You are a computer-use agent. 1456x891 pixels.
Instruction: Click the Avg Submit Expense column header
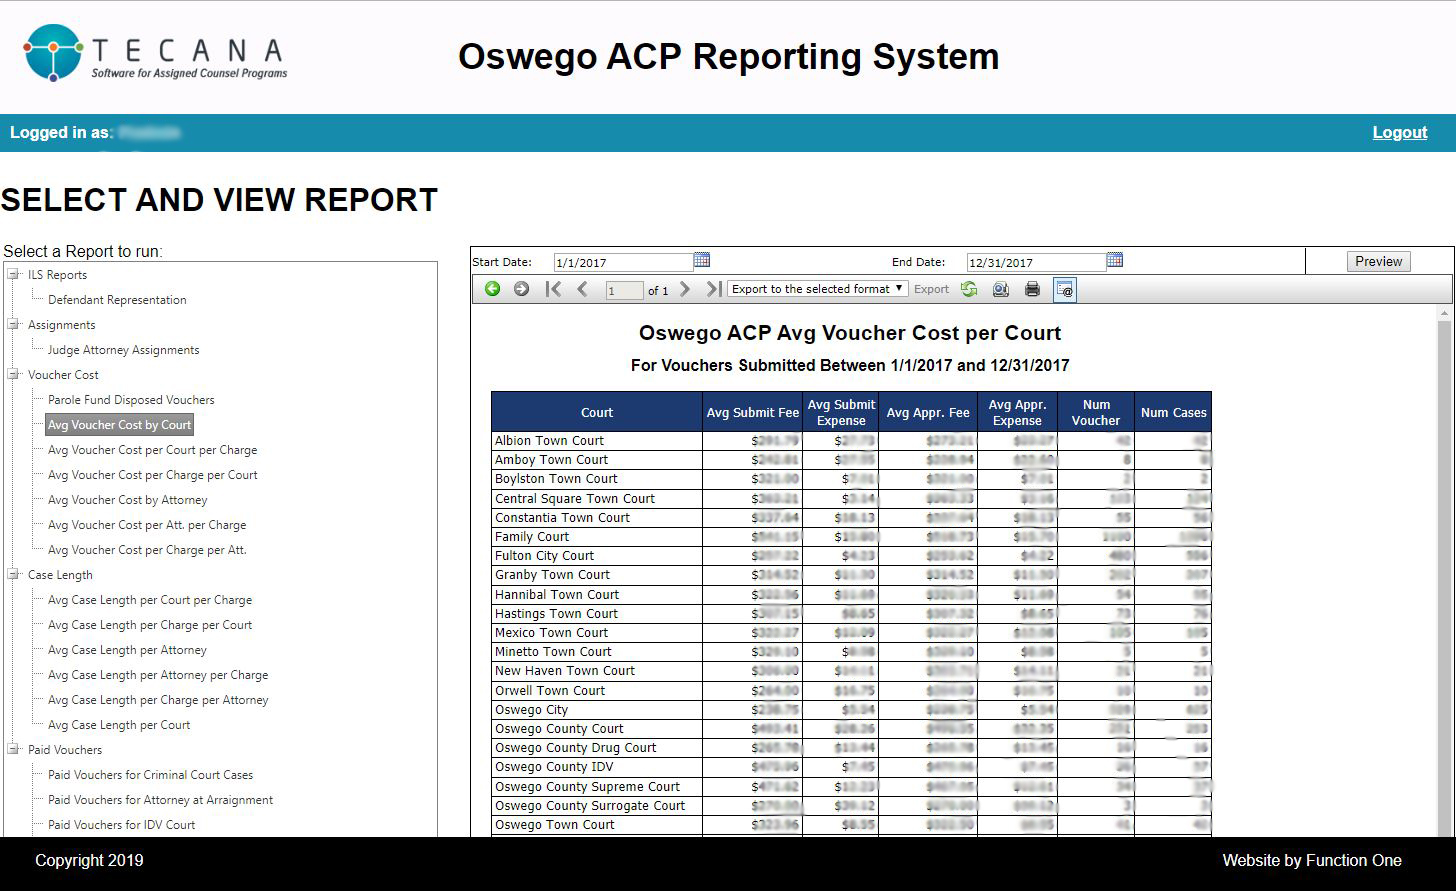841,412
